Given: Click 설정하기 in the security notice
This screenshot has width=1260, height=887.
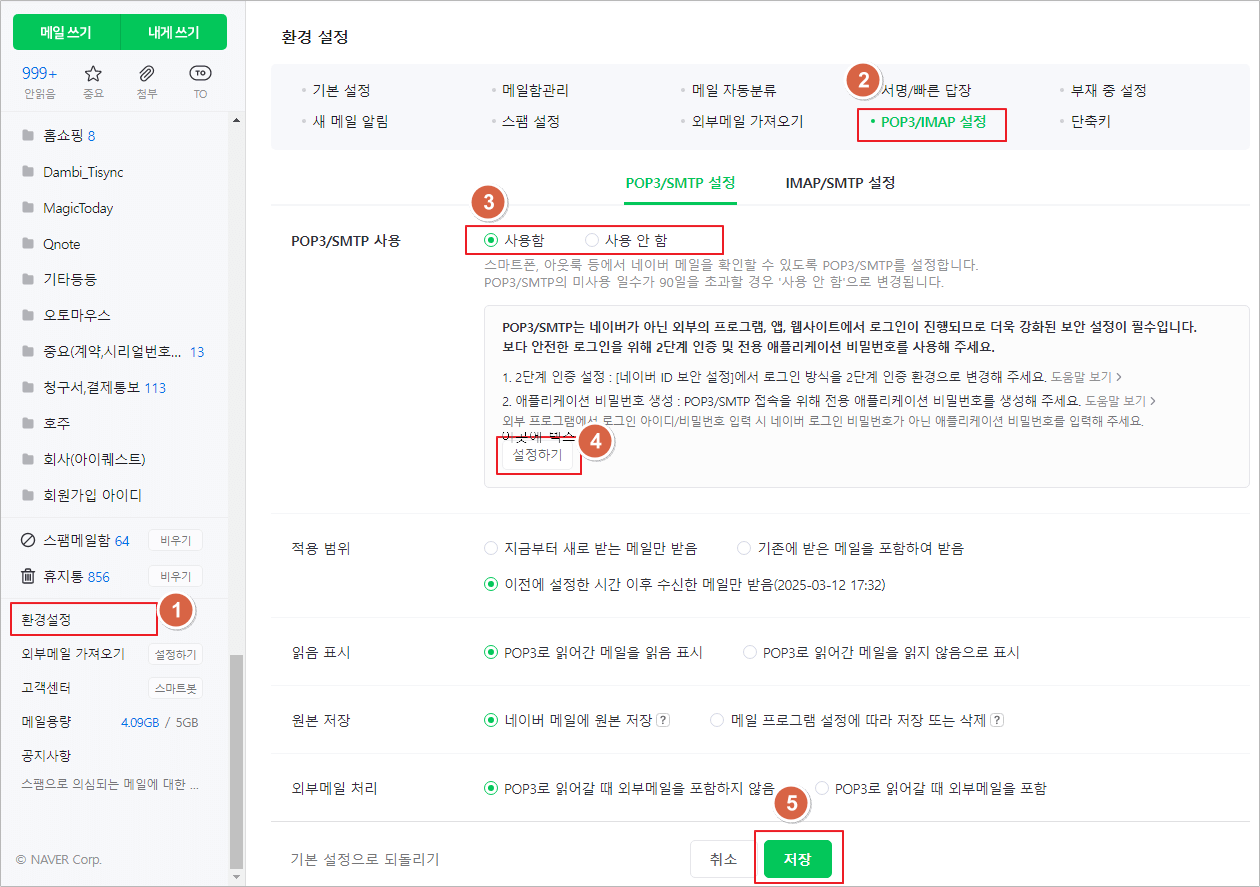Looking at the screenshot, I should click(537, 454).
